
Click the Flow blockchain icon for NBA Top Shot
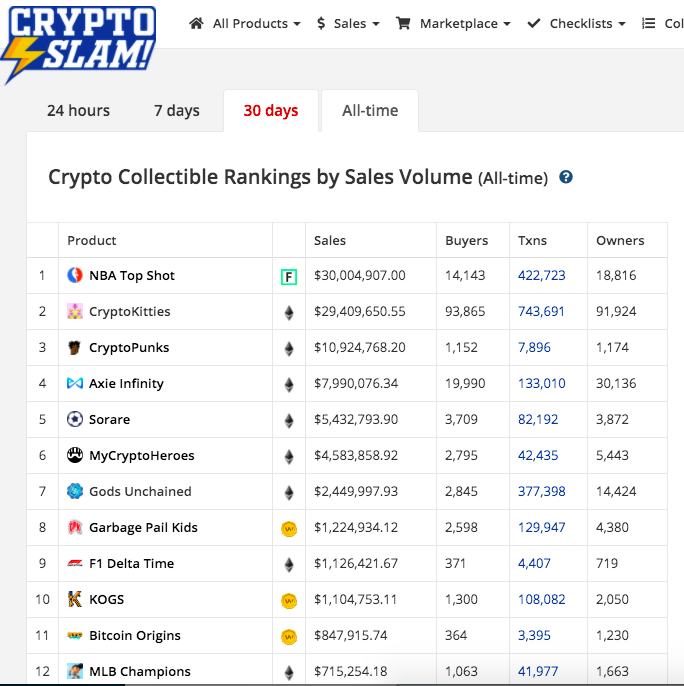tap(289, 277)
